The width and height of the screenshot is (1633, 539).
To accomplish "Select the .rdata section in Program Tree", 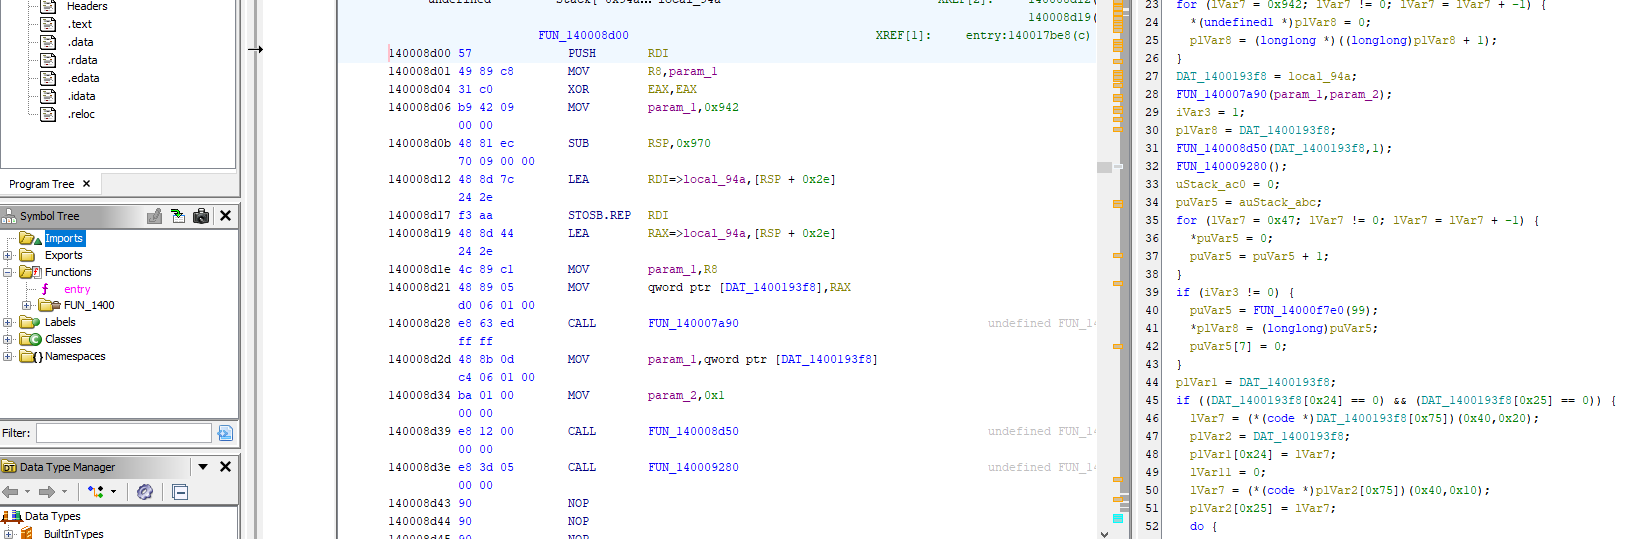I will pos(82,60).
